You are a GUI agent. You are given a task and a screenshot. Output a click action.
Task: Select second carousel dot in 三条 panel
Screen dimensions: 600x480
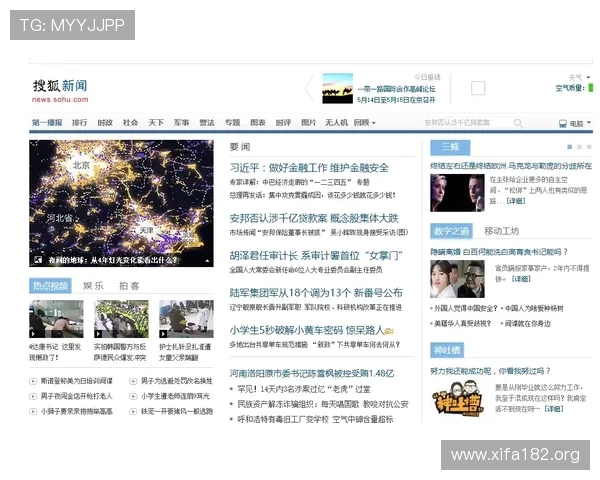(x=579, y=147)
